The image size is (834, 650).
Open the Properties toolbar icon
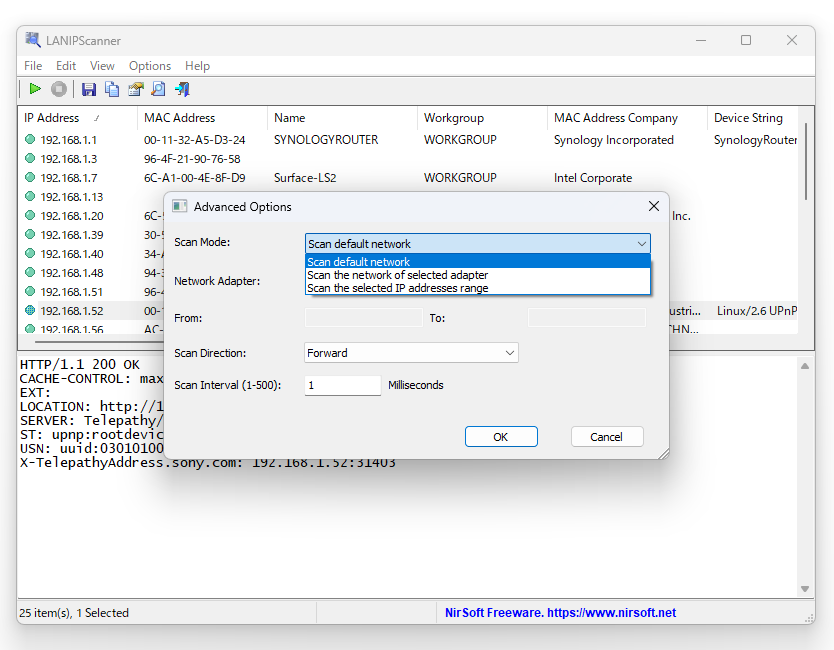point(136,89)
